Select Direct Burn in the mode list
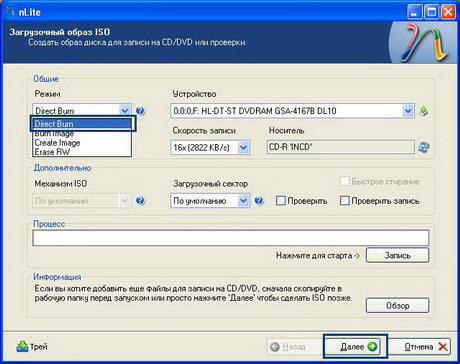460x364 pixels. pos(83,124)
